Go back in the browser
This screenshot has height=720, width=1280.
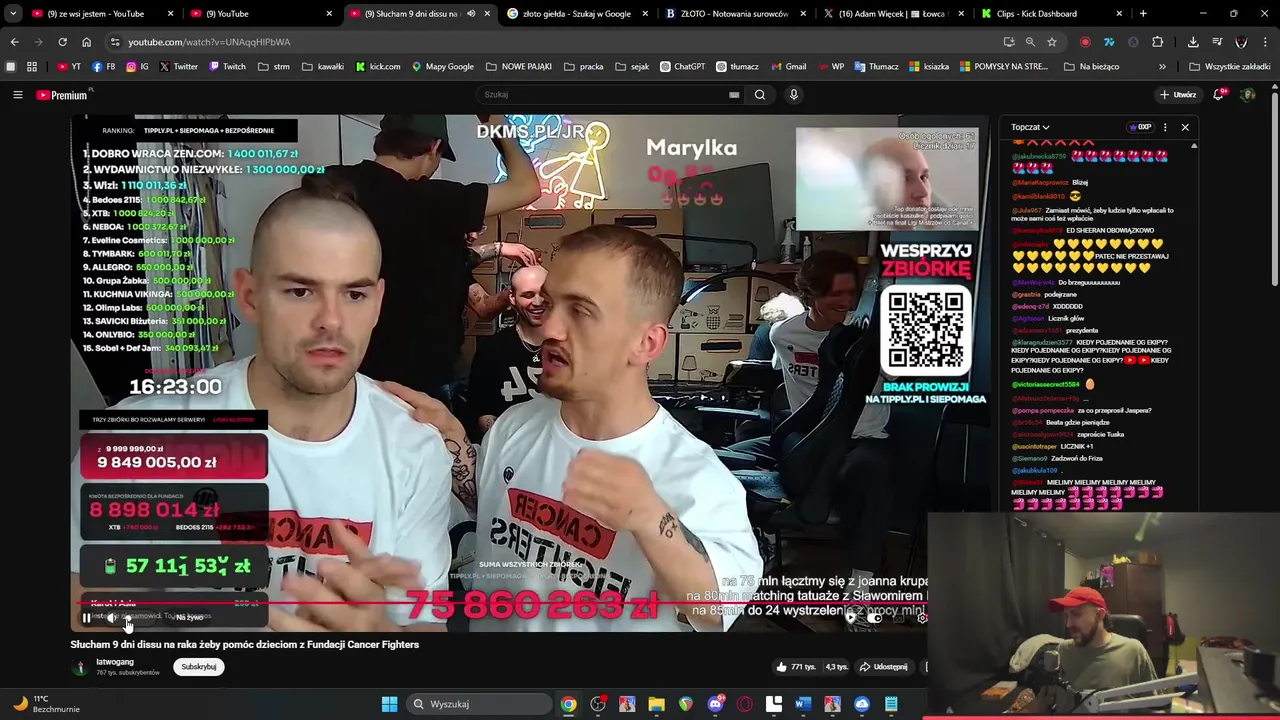(14, 42)
